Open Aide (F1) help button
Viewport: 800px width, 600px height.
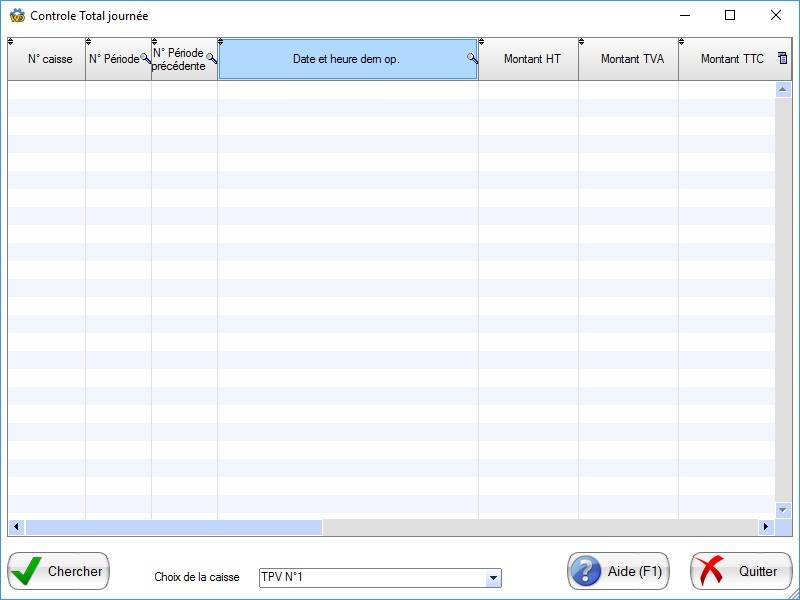(618, 571)
